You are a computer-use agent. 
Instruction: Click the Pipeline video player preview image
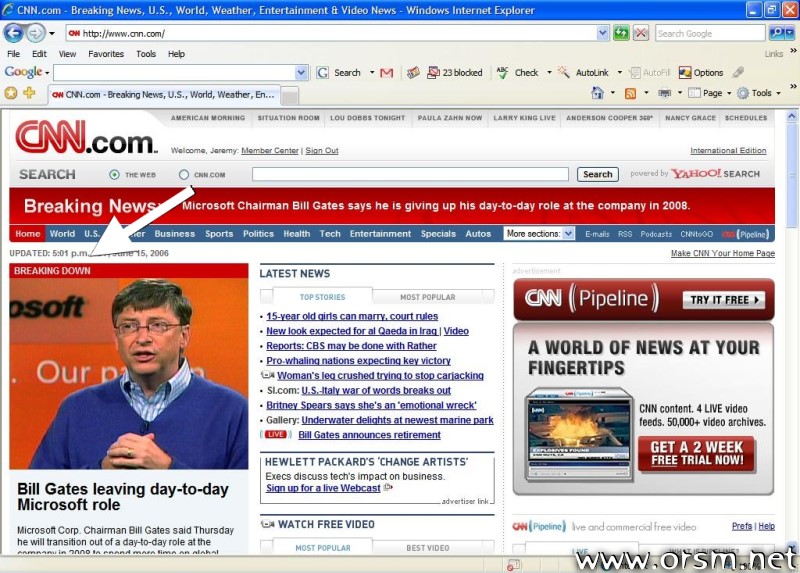point(579,434)
